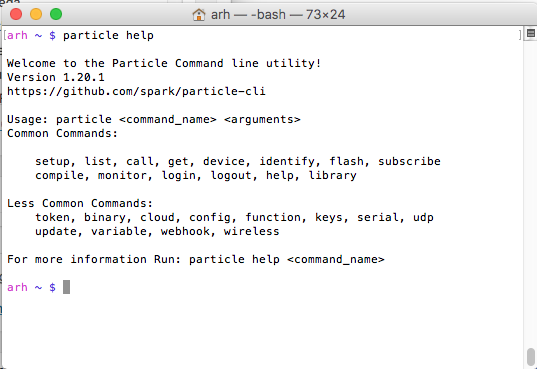This screenshot has width=537, height=369.
Task: Click the '<command_name>' text in the last line
Action: coord(336,259)
